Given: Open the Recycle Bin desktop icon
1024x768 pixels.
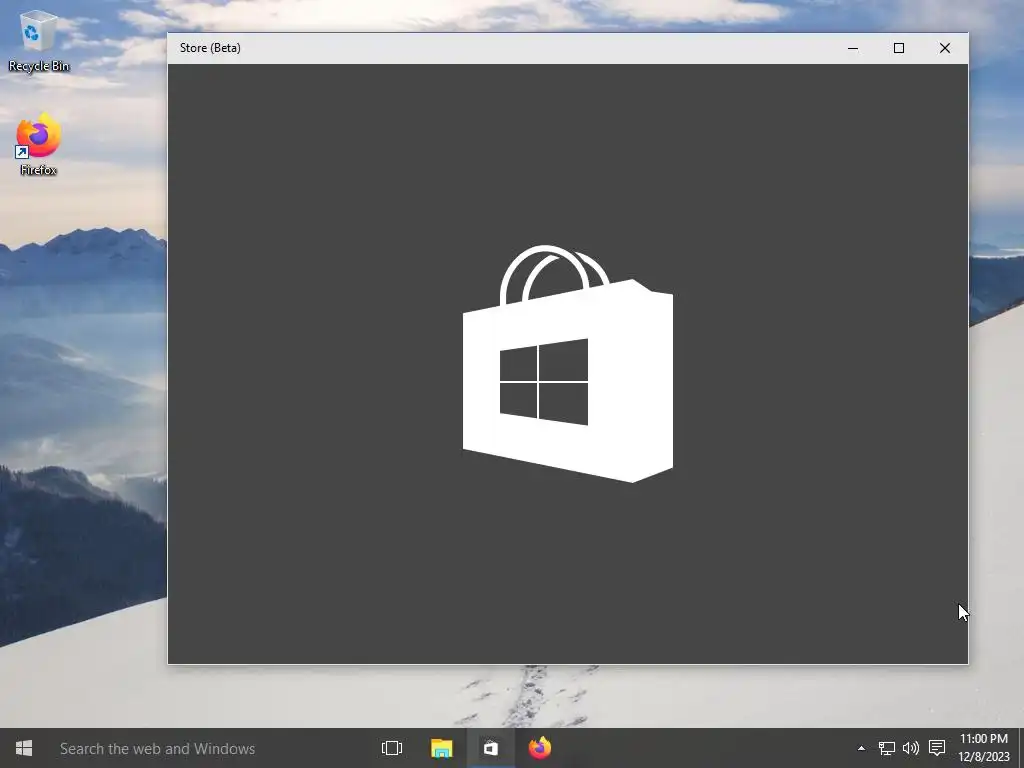Looking at the screenshot, I should tap(39, 40).
